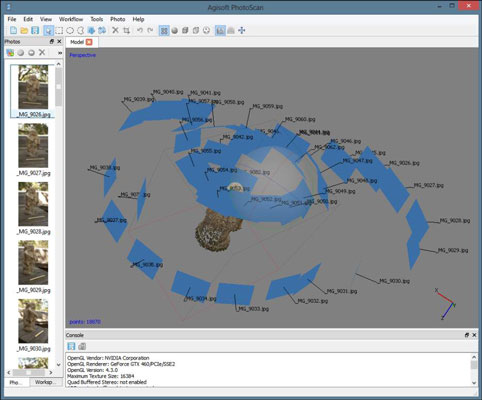Open the Help menu

138,19
